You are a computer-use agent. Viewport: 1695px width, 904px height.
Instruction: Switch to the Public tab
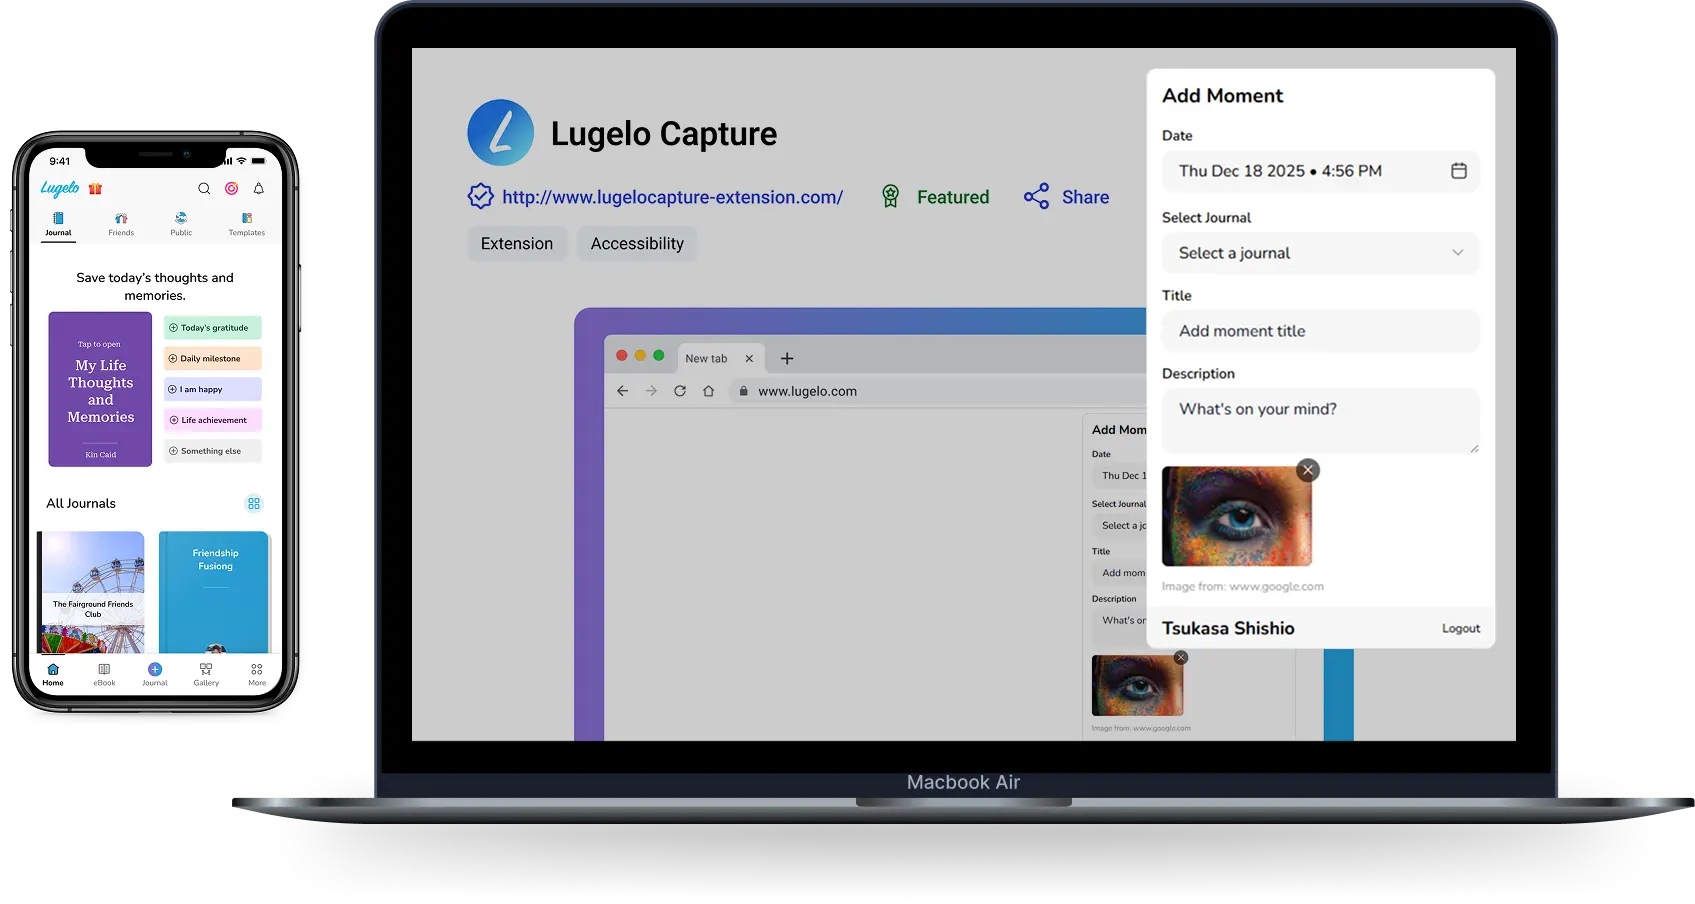coord(181,224)
